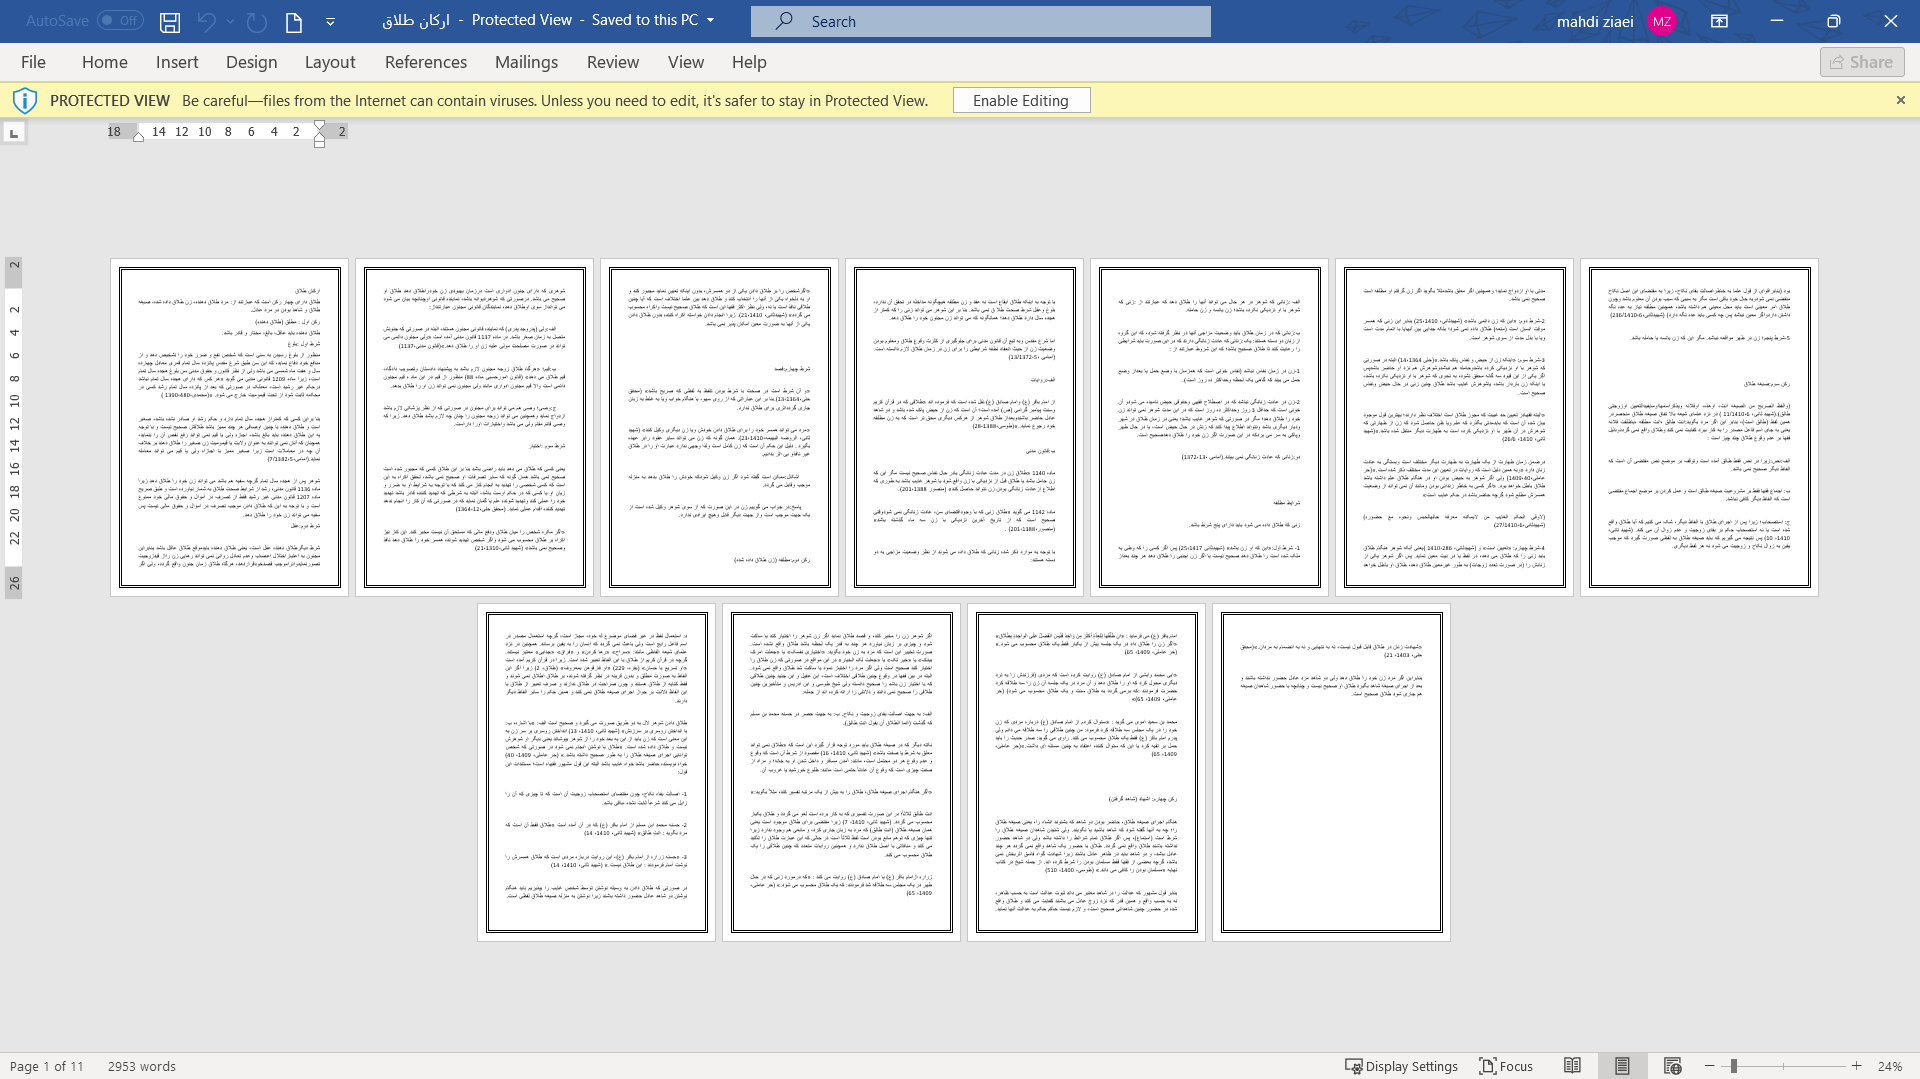Toggle the AutoSave switch
The height and width of the screenshot is (1079, 1920).
click(x=120, y=20)
